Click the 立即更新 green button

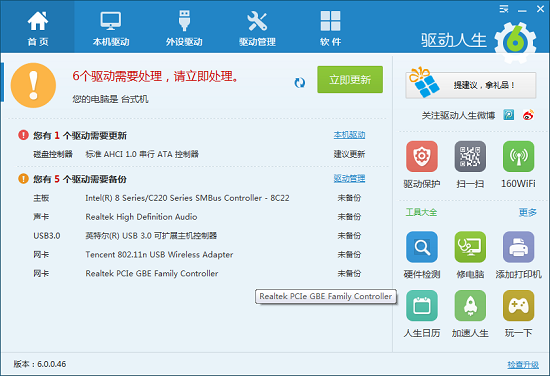tap(350, 80)
